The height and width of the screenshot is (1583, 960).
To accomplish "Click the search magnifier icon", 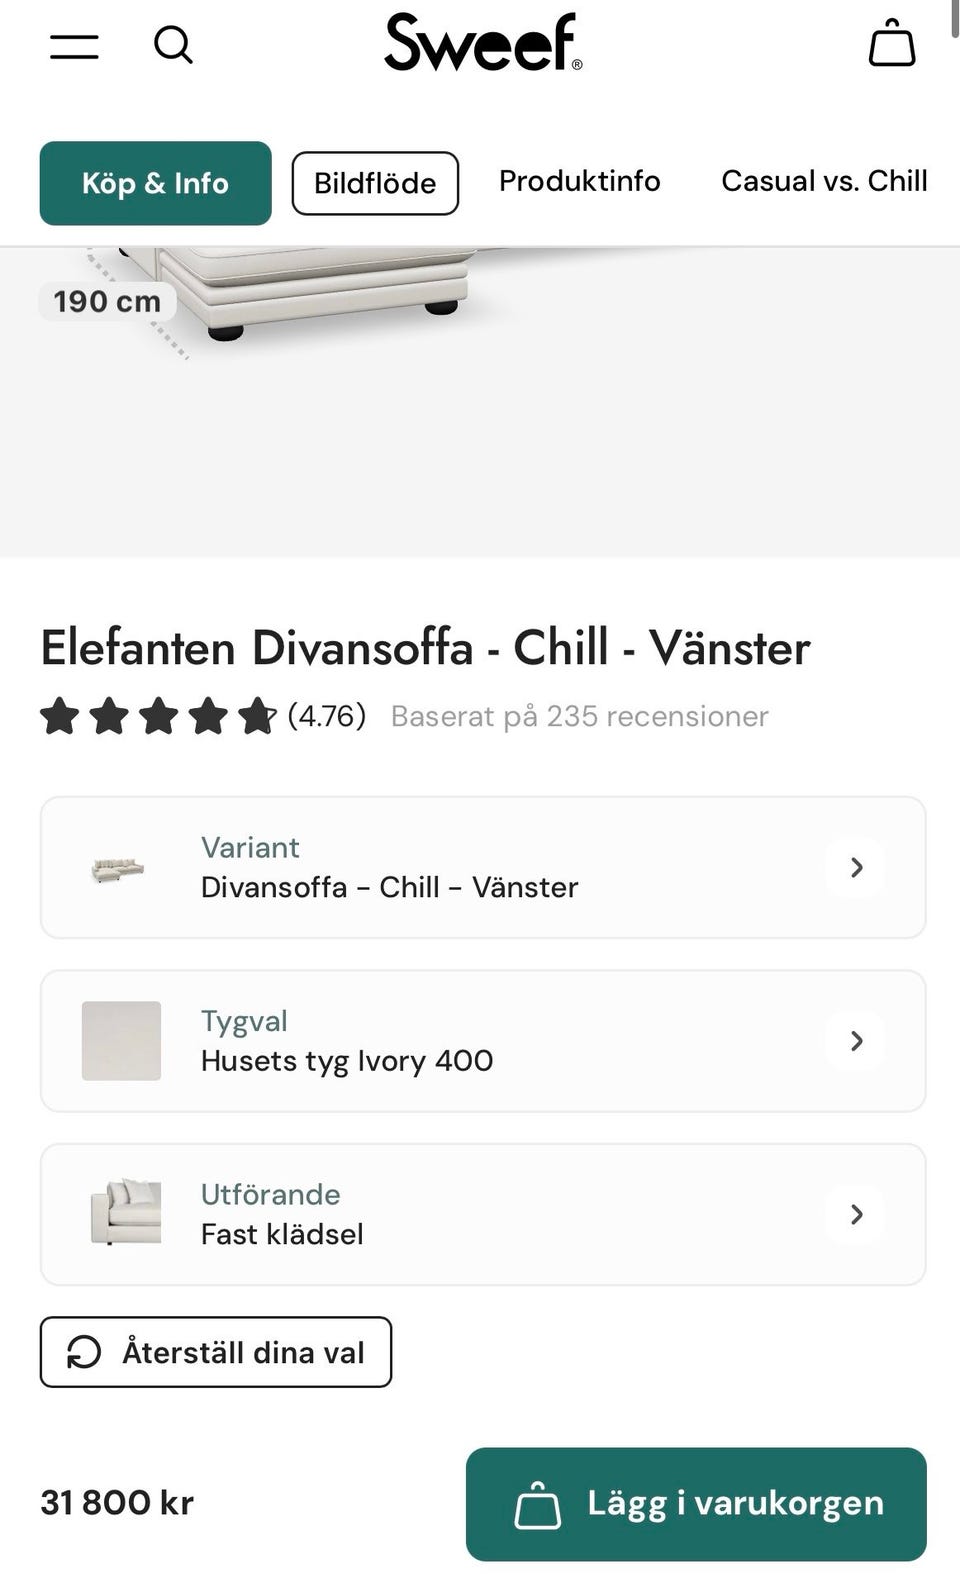I will 173,45.
